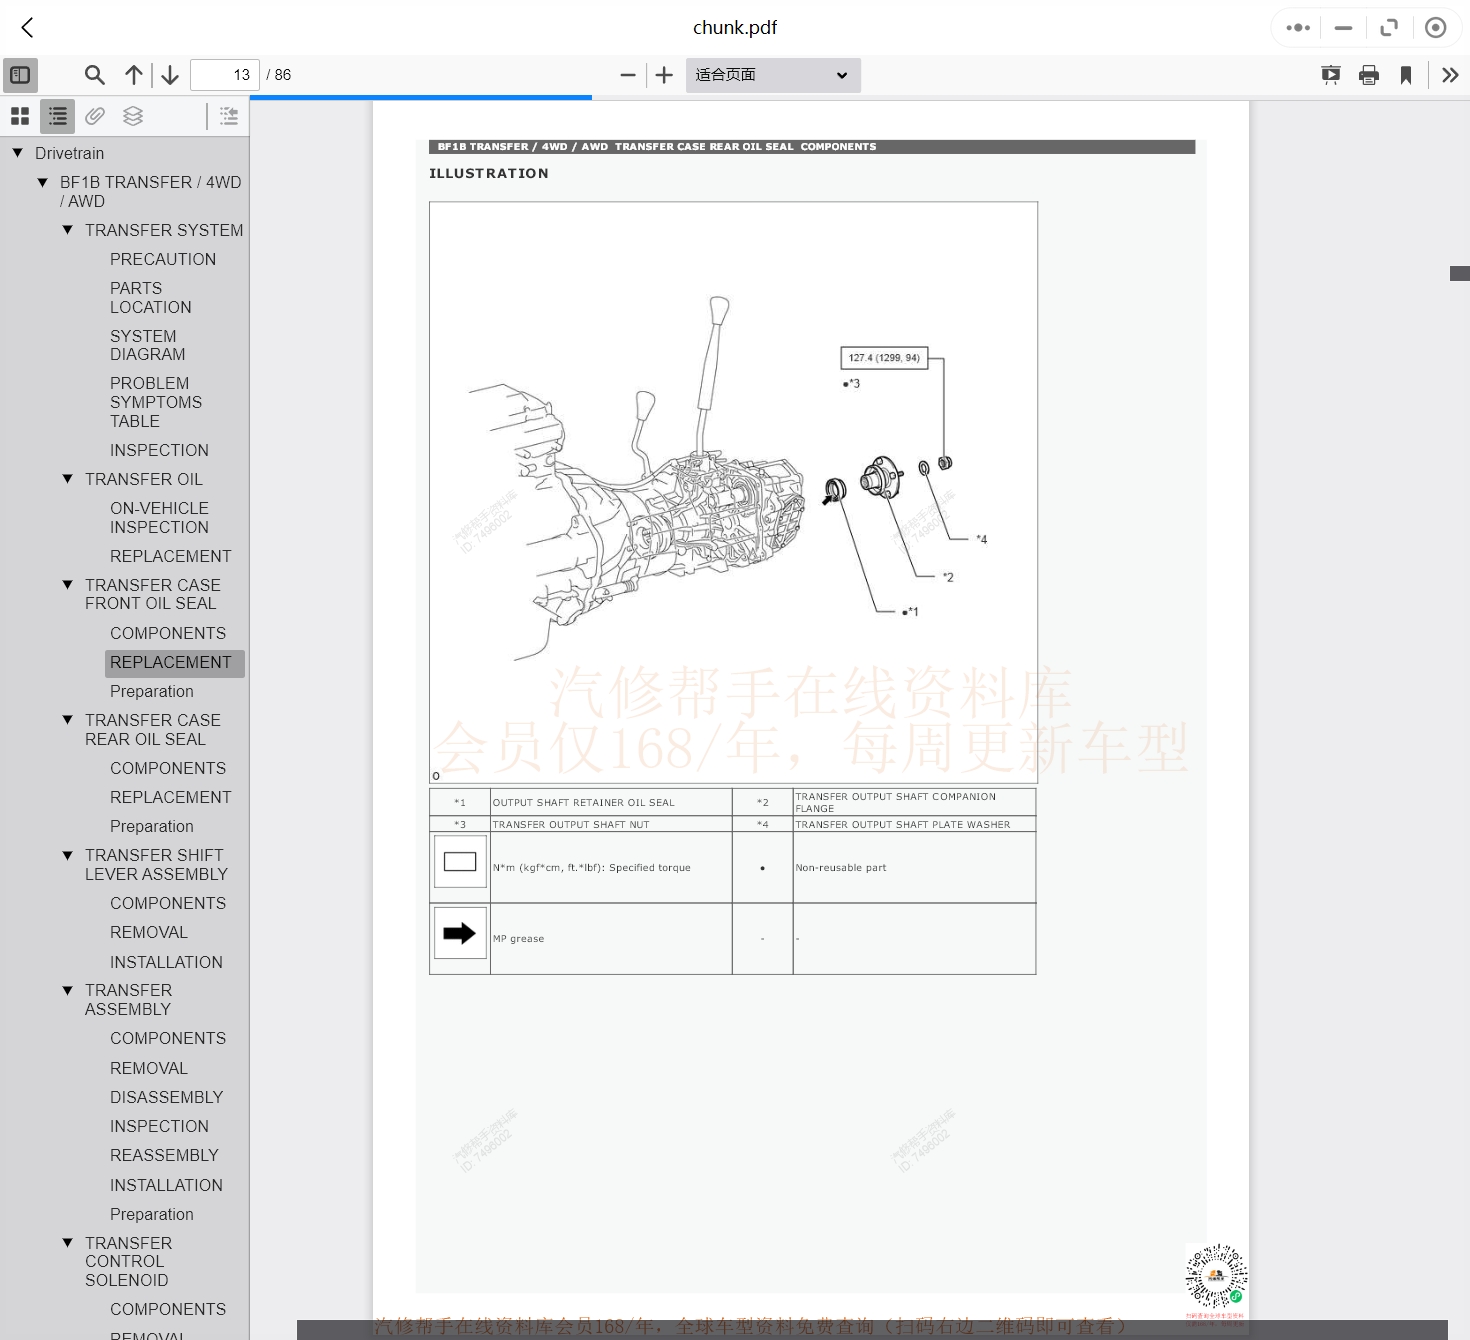Show thumbnails view in sidebar
Viewport: 1470px width, 1340px height.
click(x=20, y=116)
